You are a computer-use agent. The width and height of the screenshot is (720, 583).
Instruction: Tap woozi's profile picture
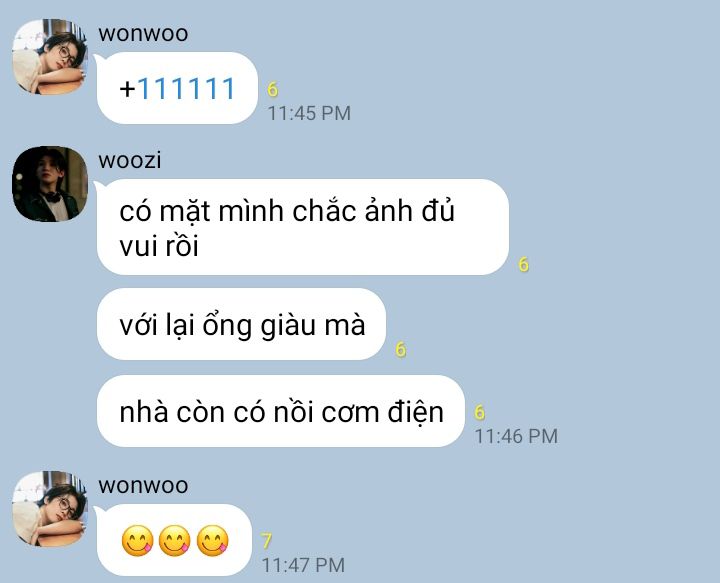coord(50,184)
